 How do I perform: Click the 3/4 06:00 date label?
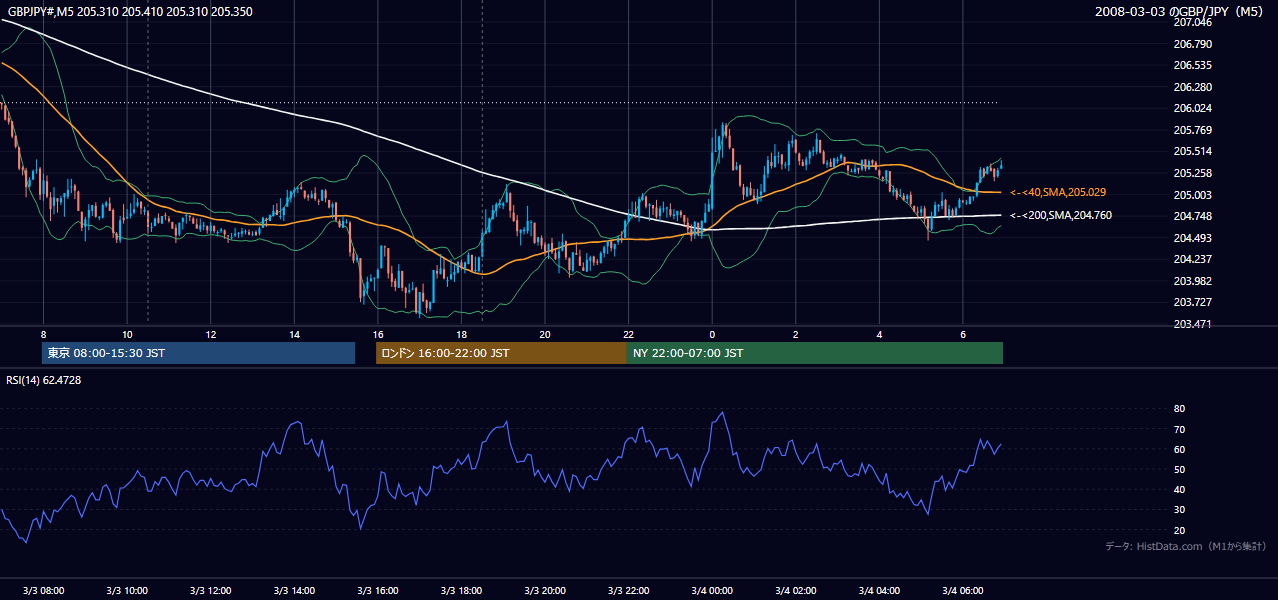coord(962,590)
